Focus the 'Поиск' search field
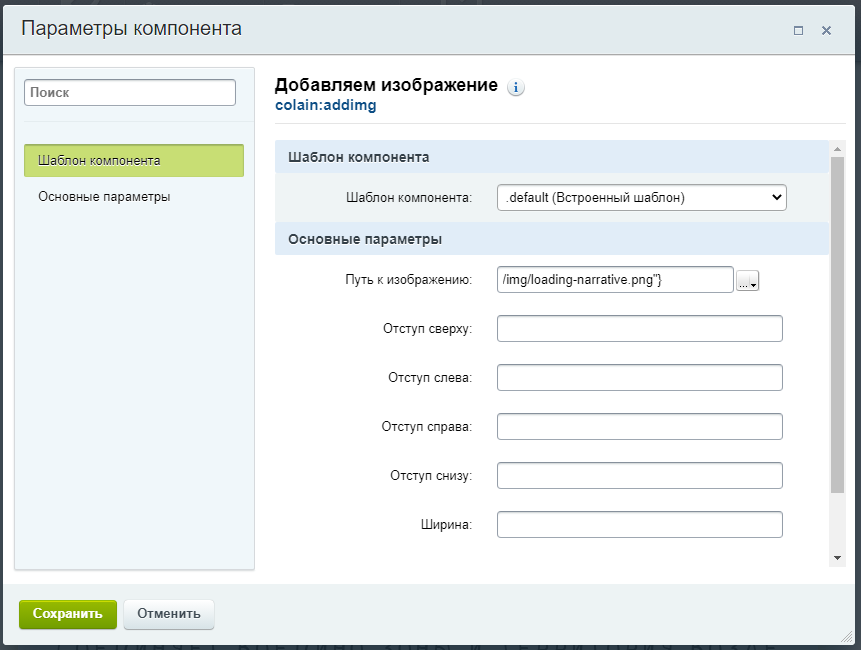Viewport: 861px width, 650px height. 130,92
